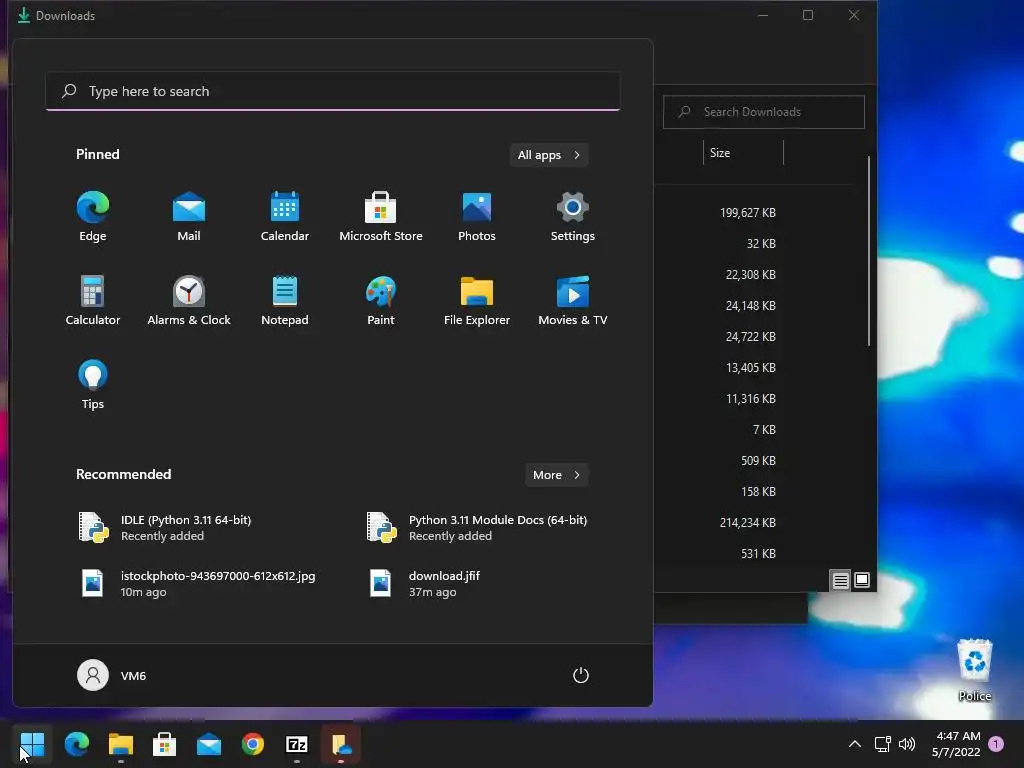Focus the Type here to search box
Image resolution: width=1024 pixels, height=768 pixels.
[333, 91]
